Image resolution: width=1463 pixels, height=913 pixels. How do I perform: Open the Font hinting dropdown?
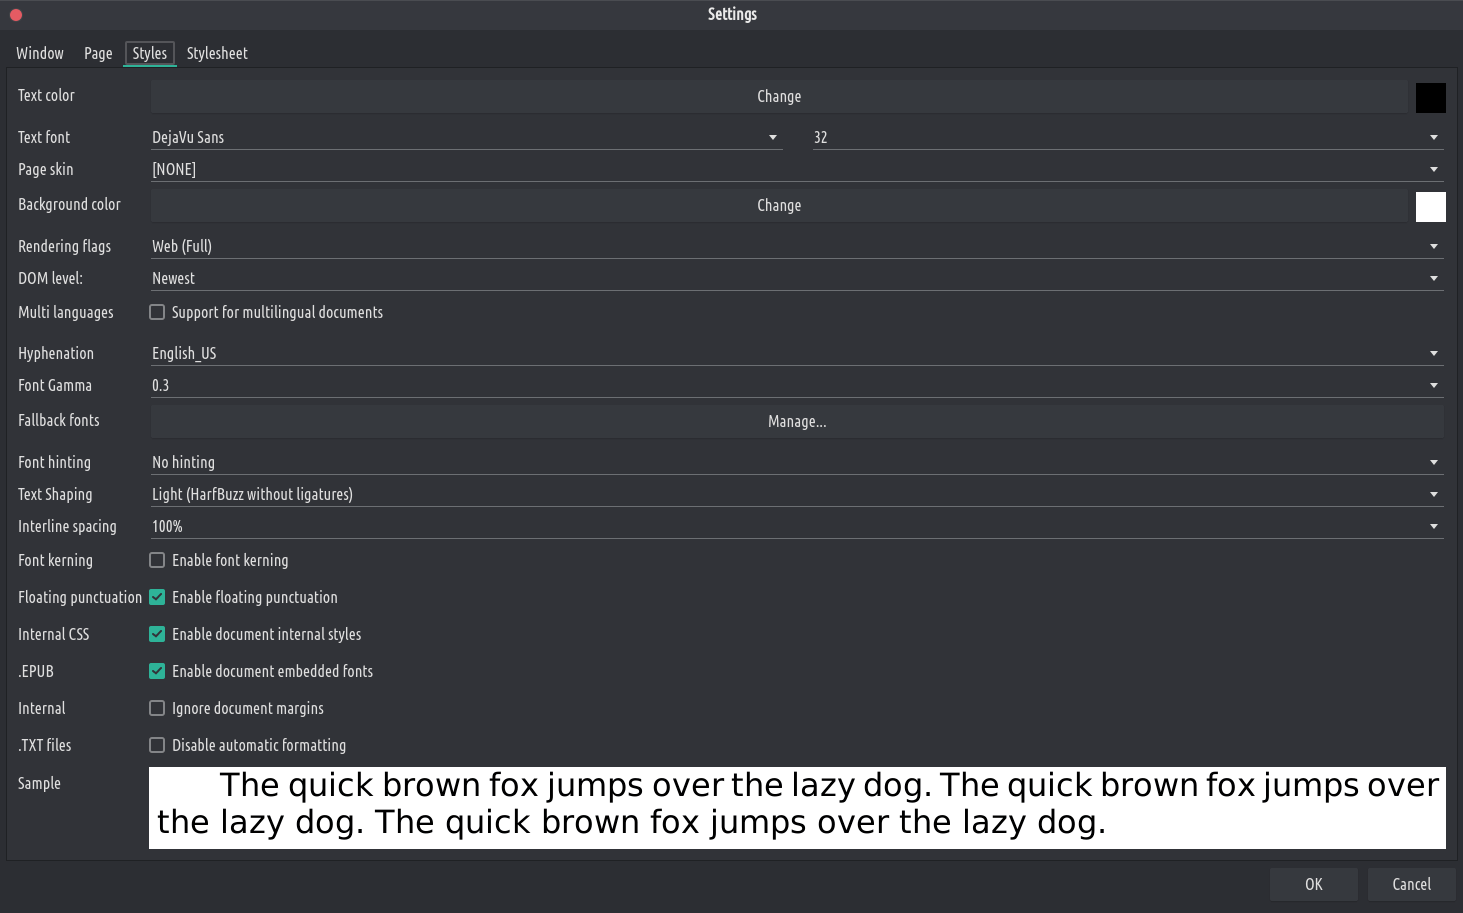tap(796, 463)
